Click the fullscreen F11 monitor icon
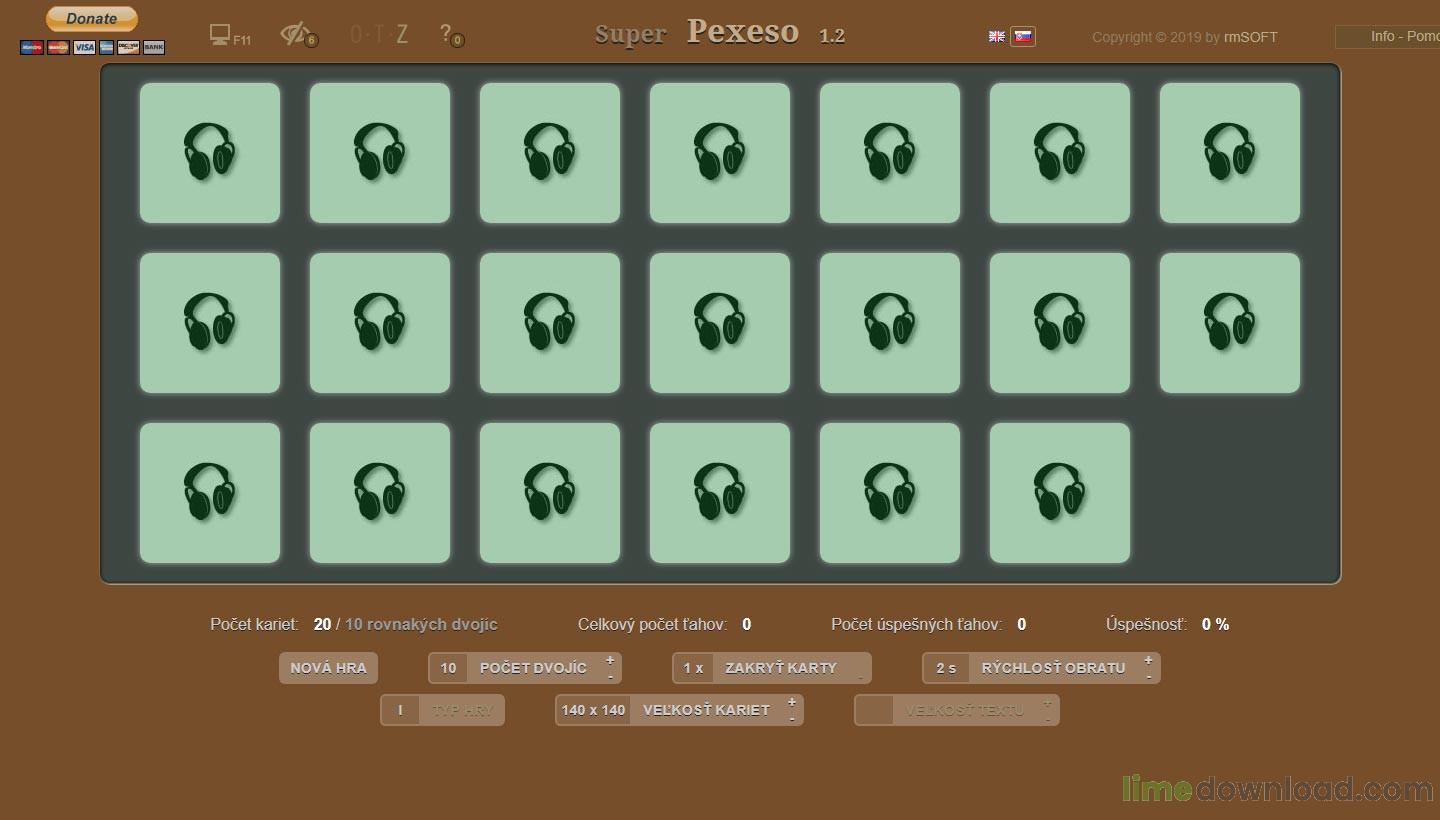 point(220,35)
